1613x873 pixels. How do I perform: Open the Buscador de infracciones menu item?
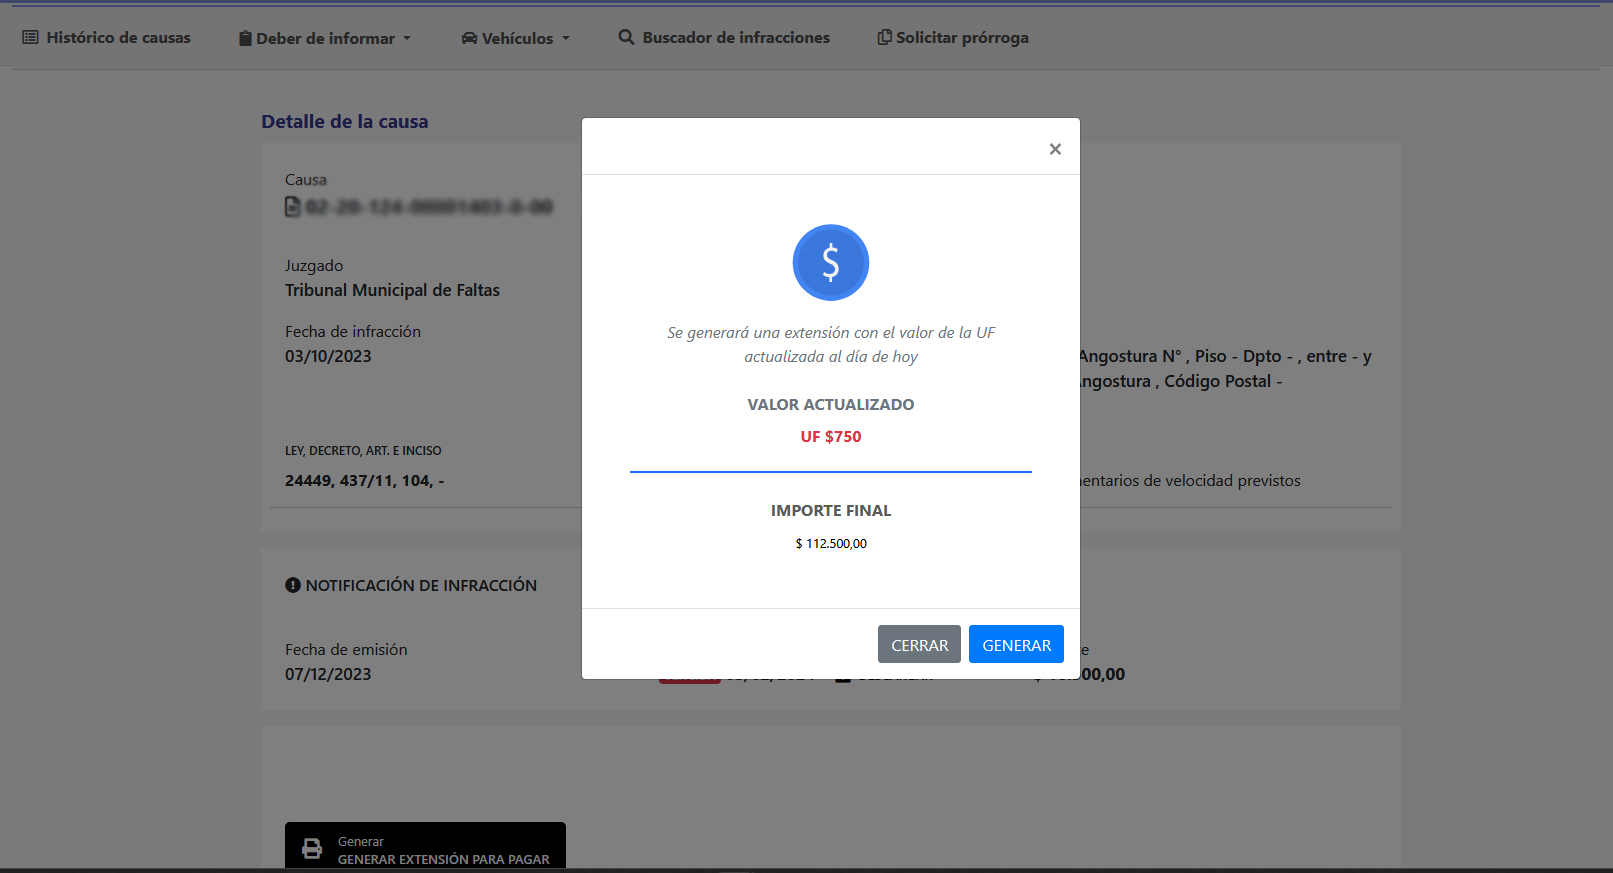point(736,38)
